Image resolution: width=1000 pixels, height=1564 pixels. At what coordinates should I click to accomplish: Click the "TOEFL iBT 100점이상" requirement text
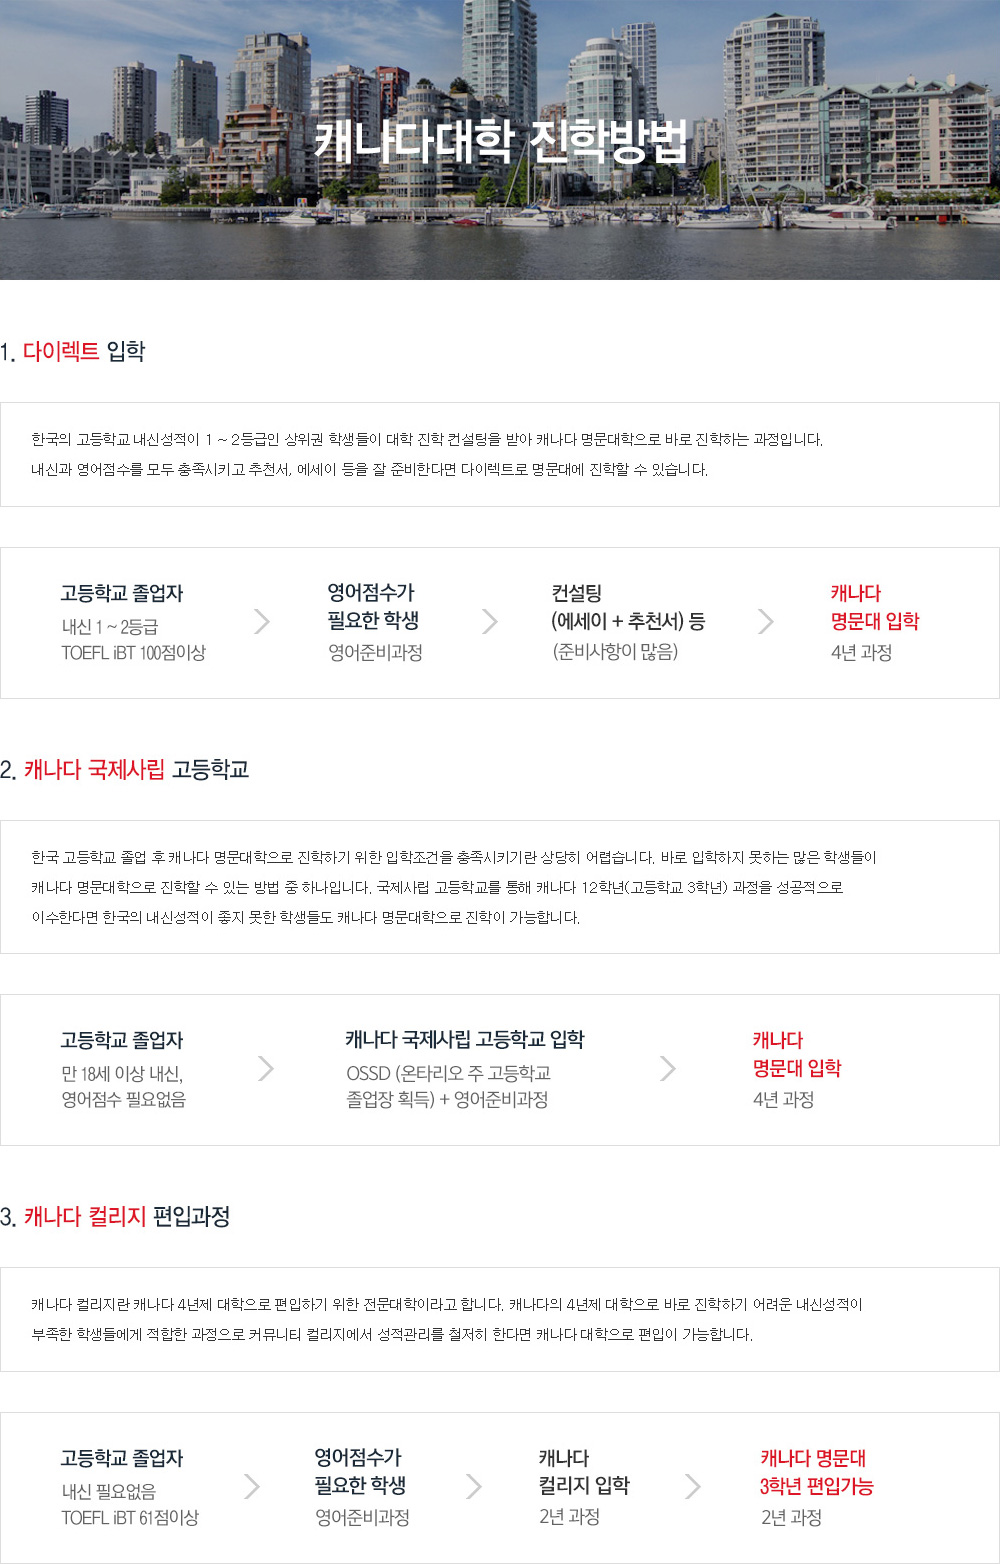coord(133,653)
